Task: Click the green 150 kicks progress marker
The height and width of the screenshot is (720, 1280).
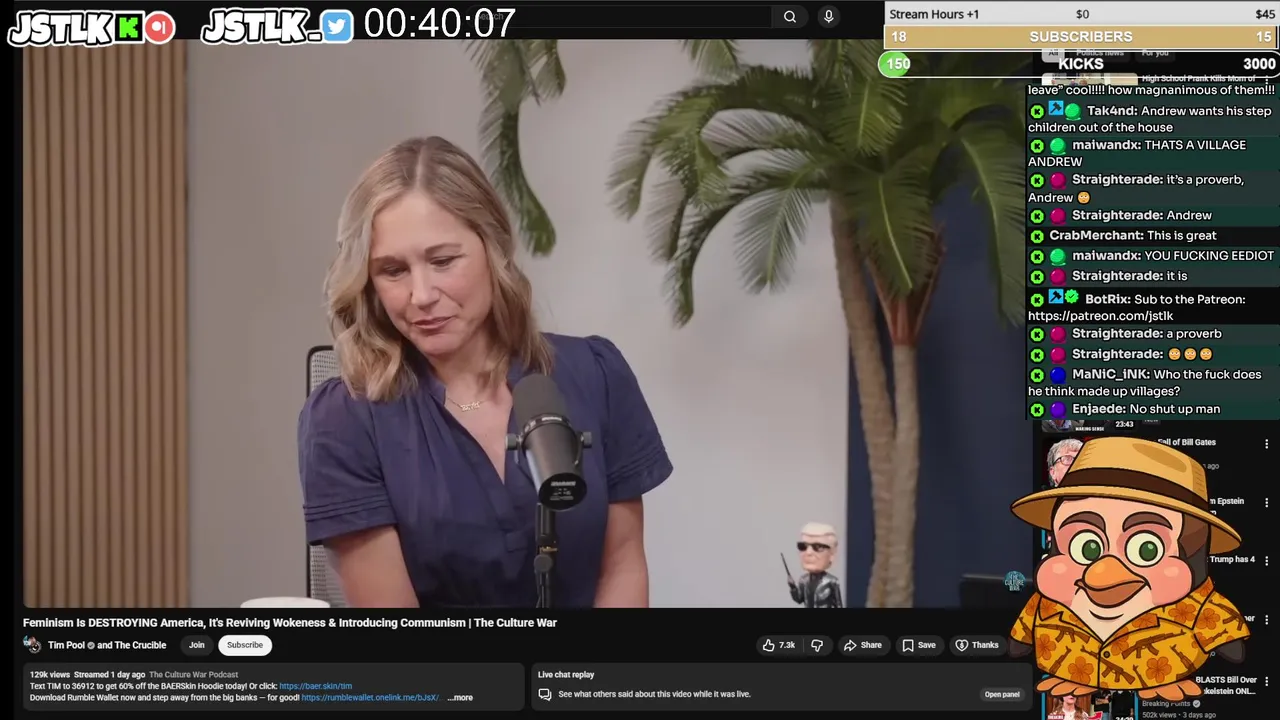Action: pyautogui.click(x=897, y=64)
